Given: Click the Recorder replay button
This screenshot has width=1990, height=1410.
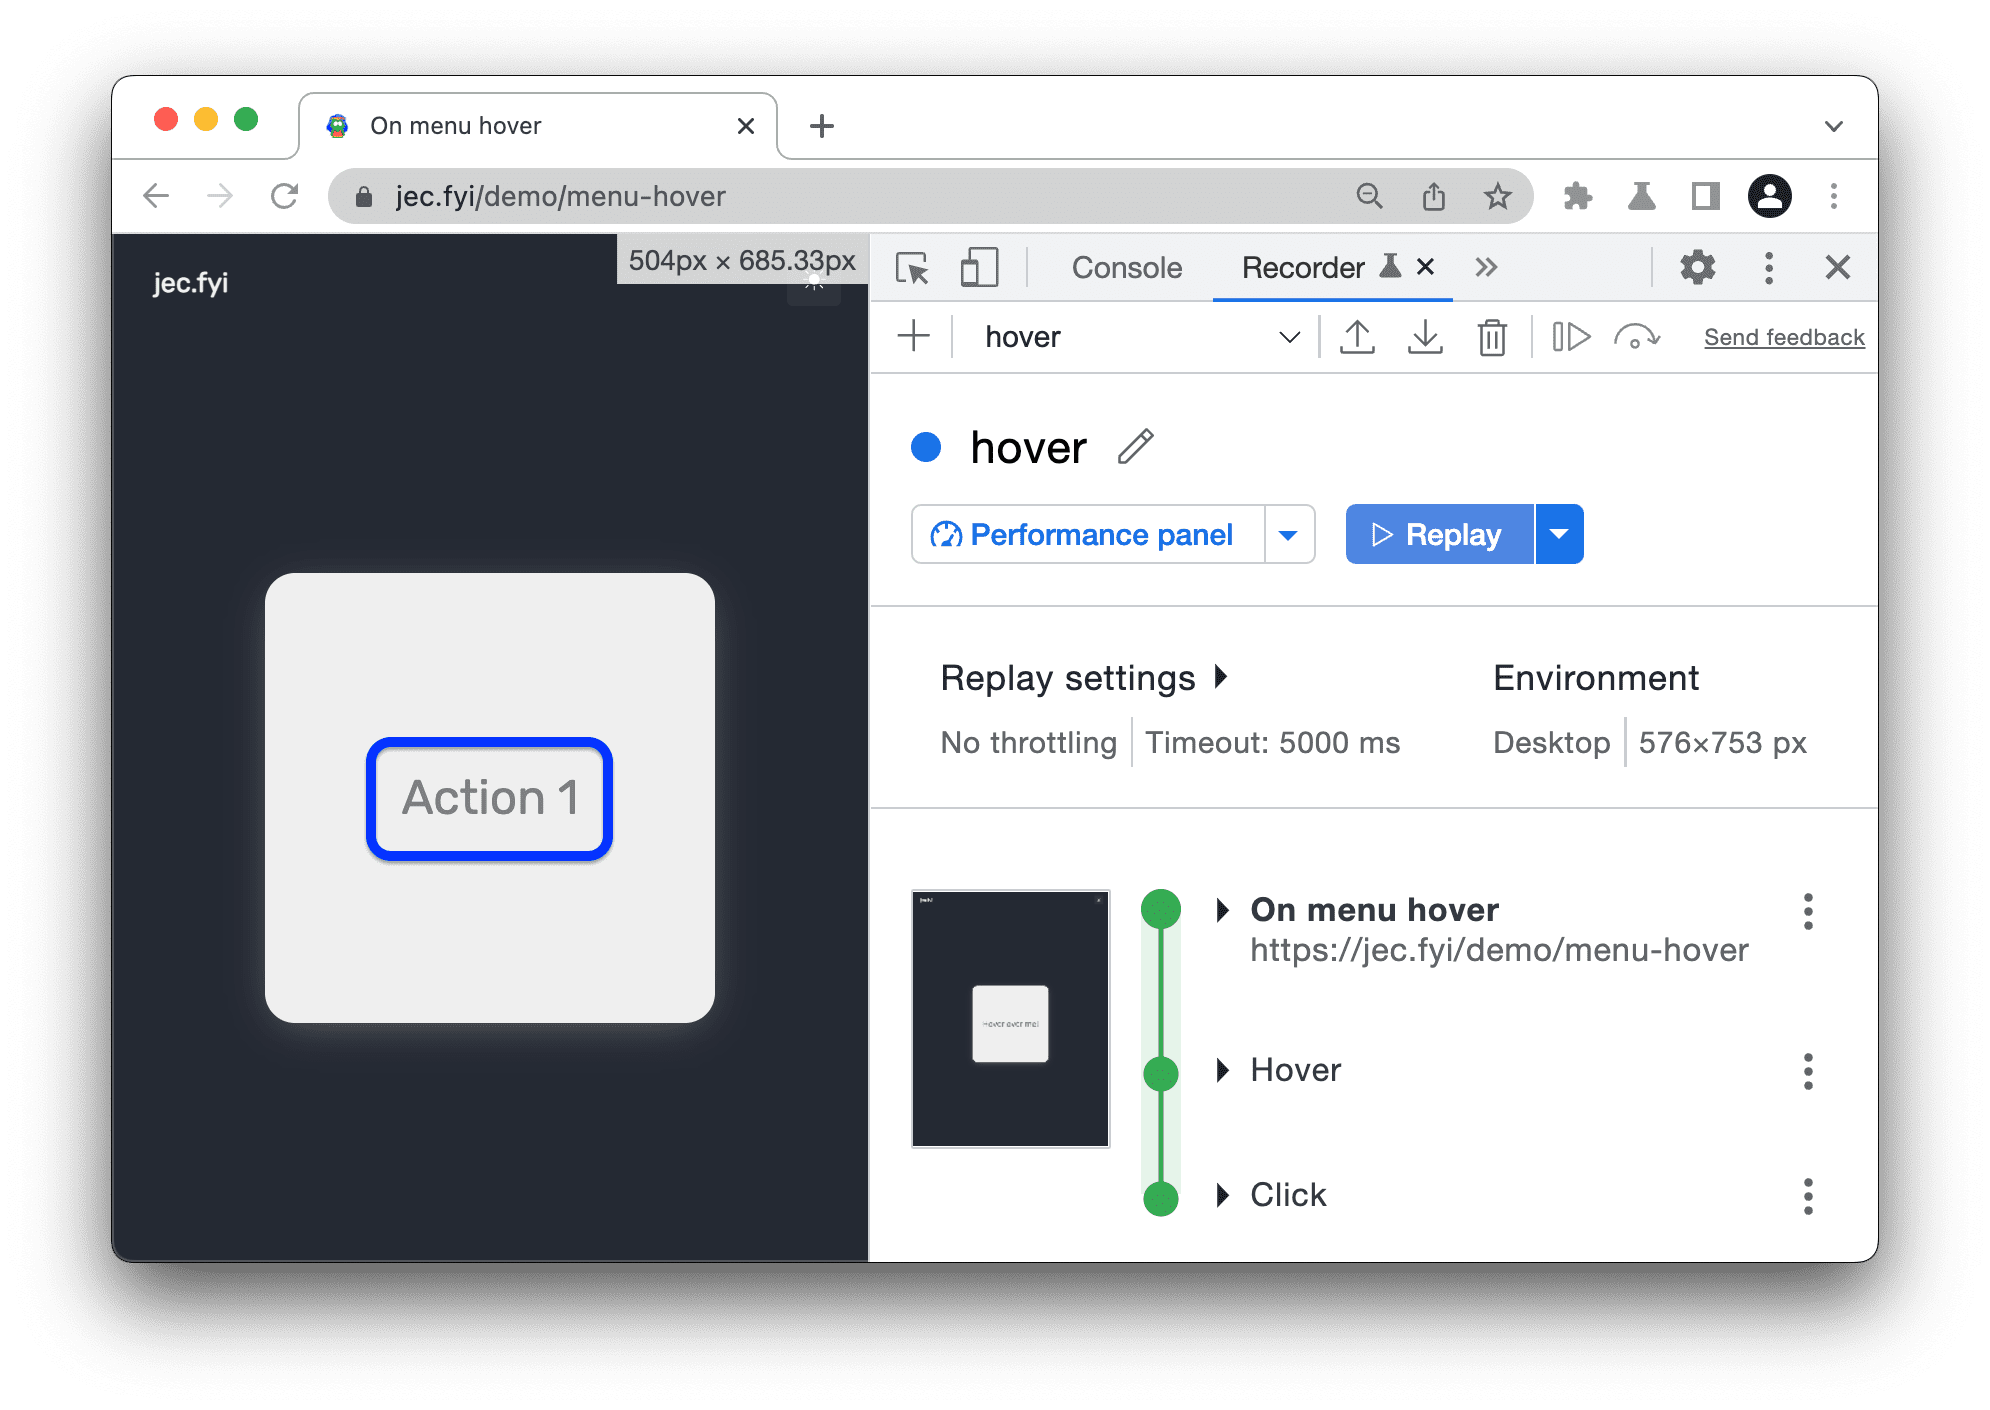Looking at the screenshot, I should click(1441, 534).
